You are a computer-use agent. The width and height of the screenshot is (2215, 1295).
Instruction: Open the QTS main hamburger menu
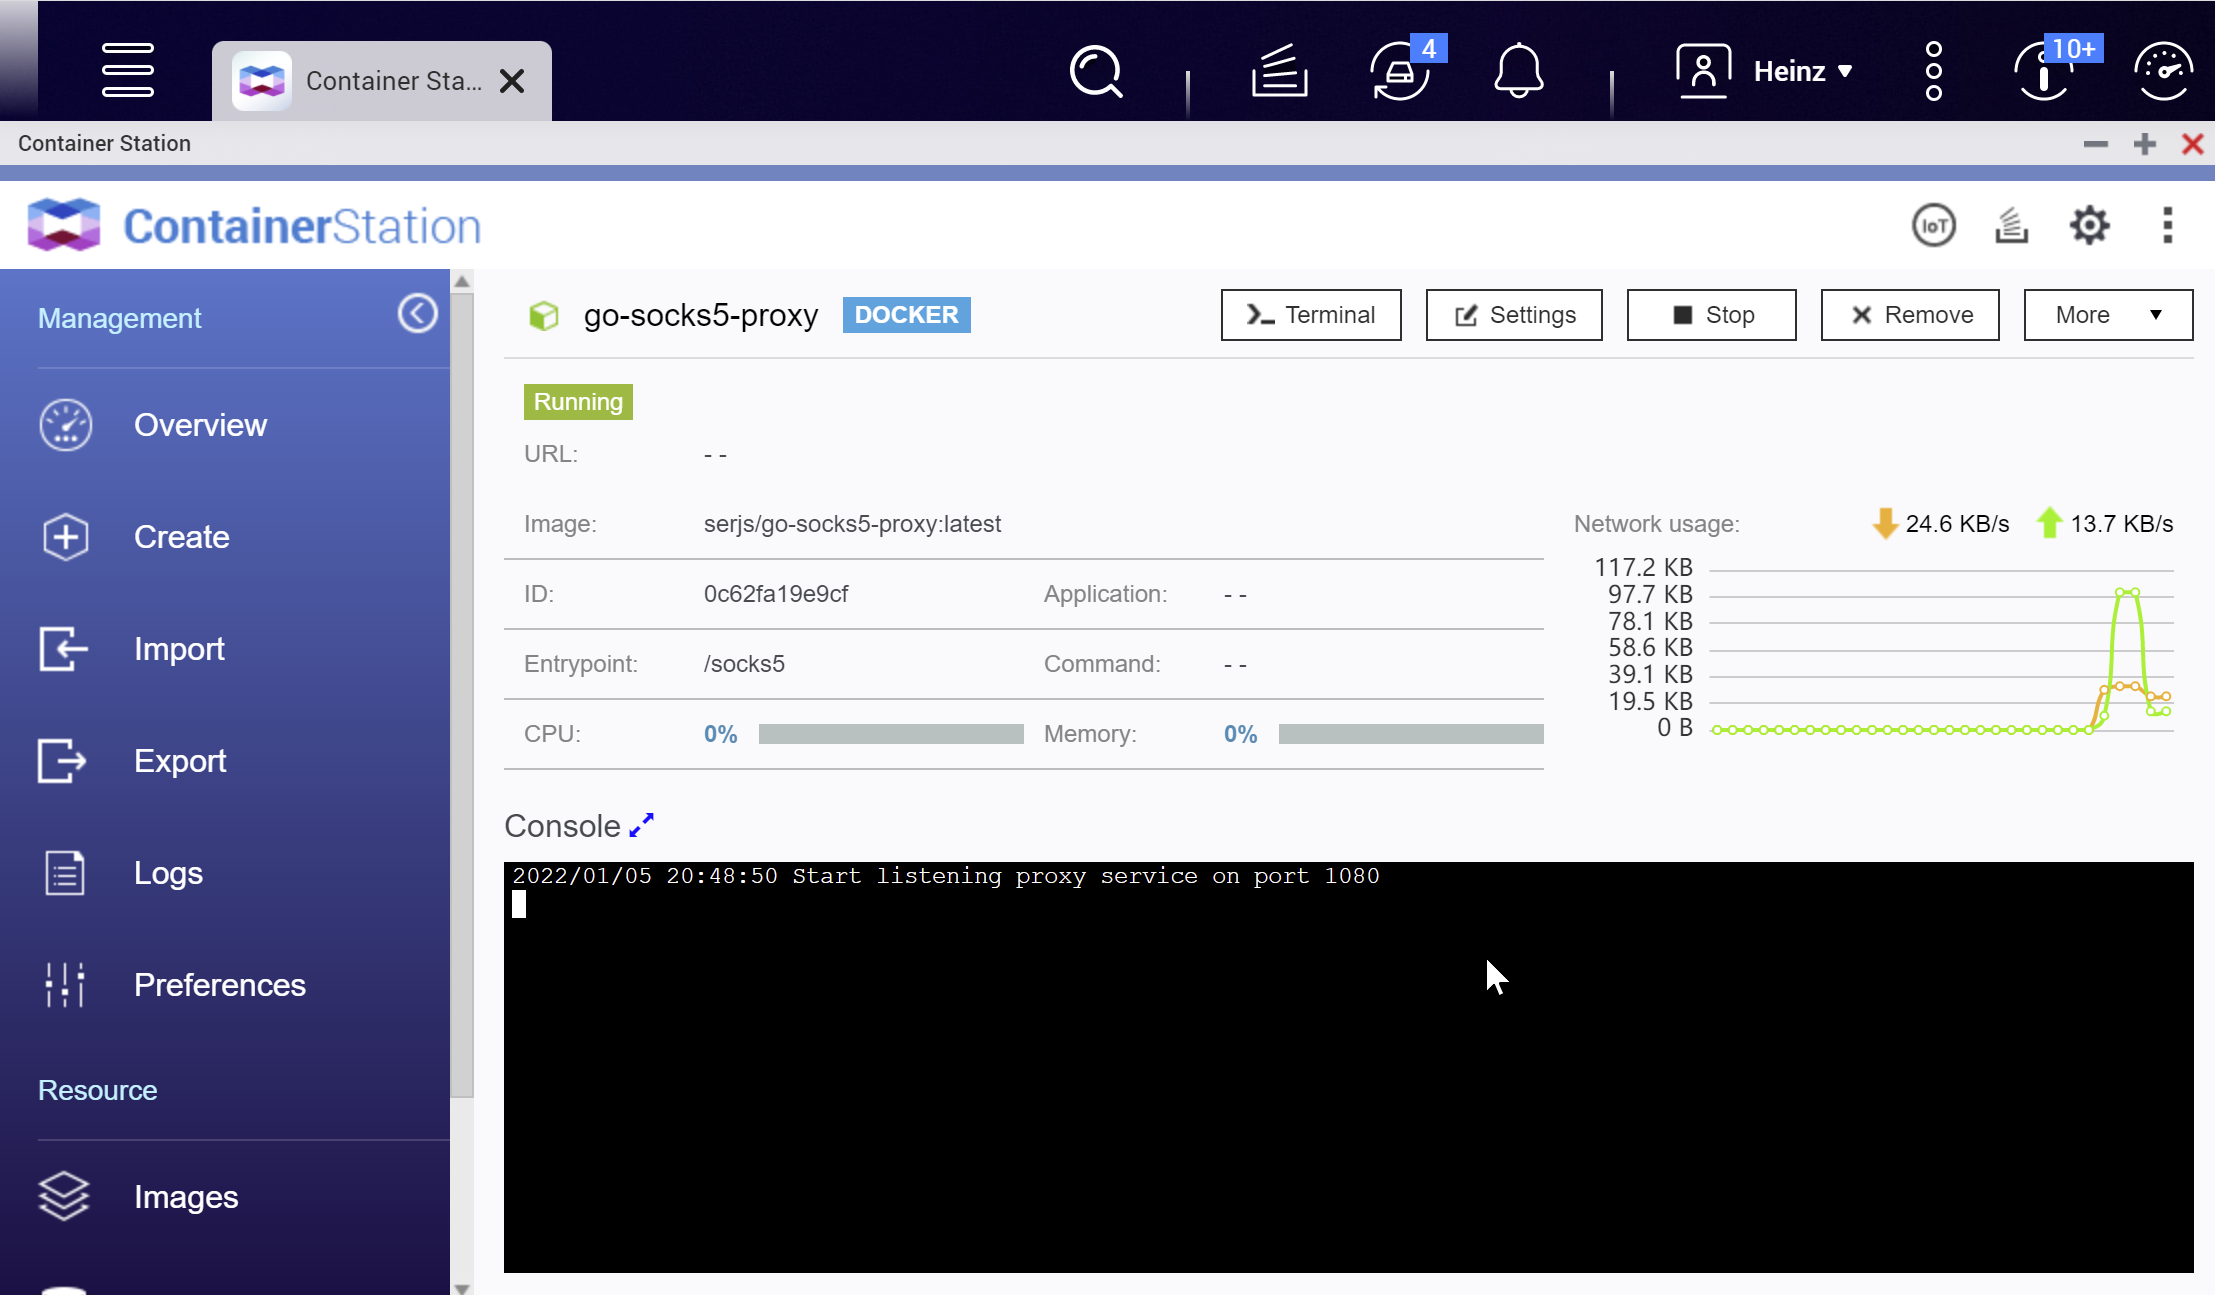[128, 71]
